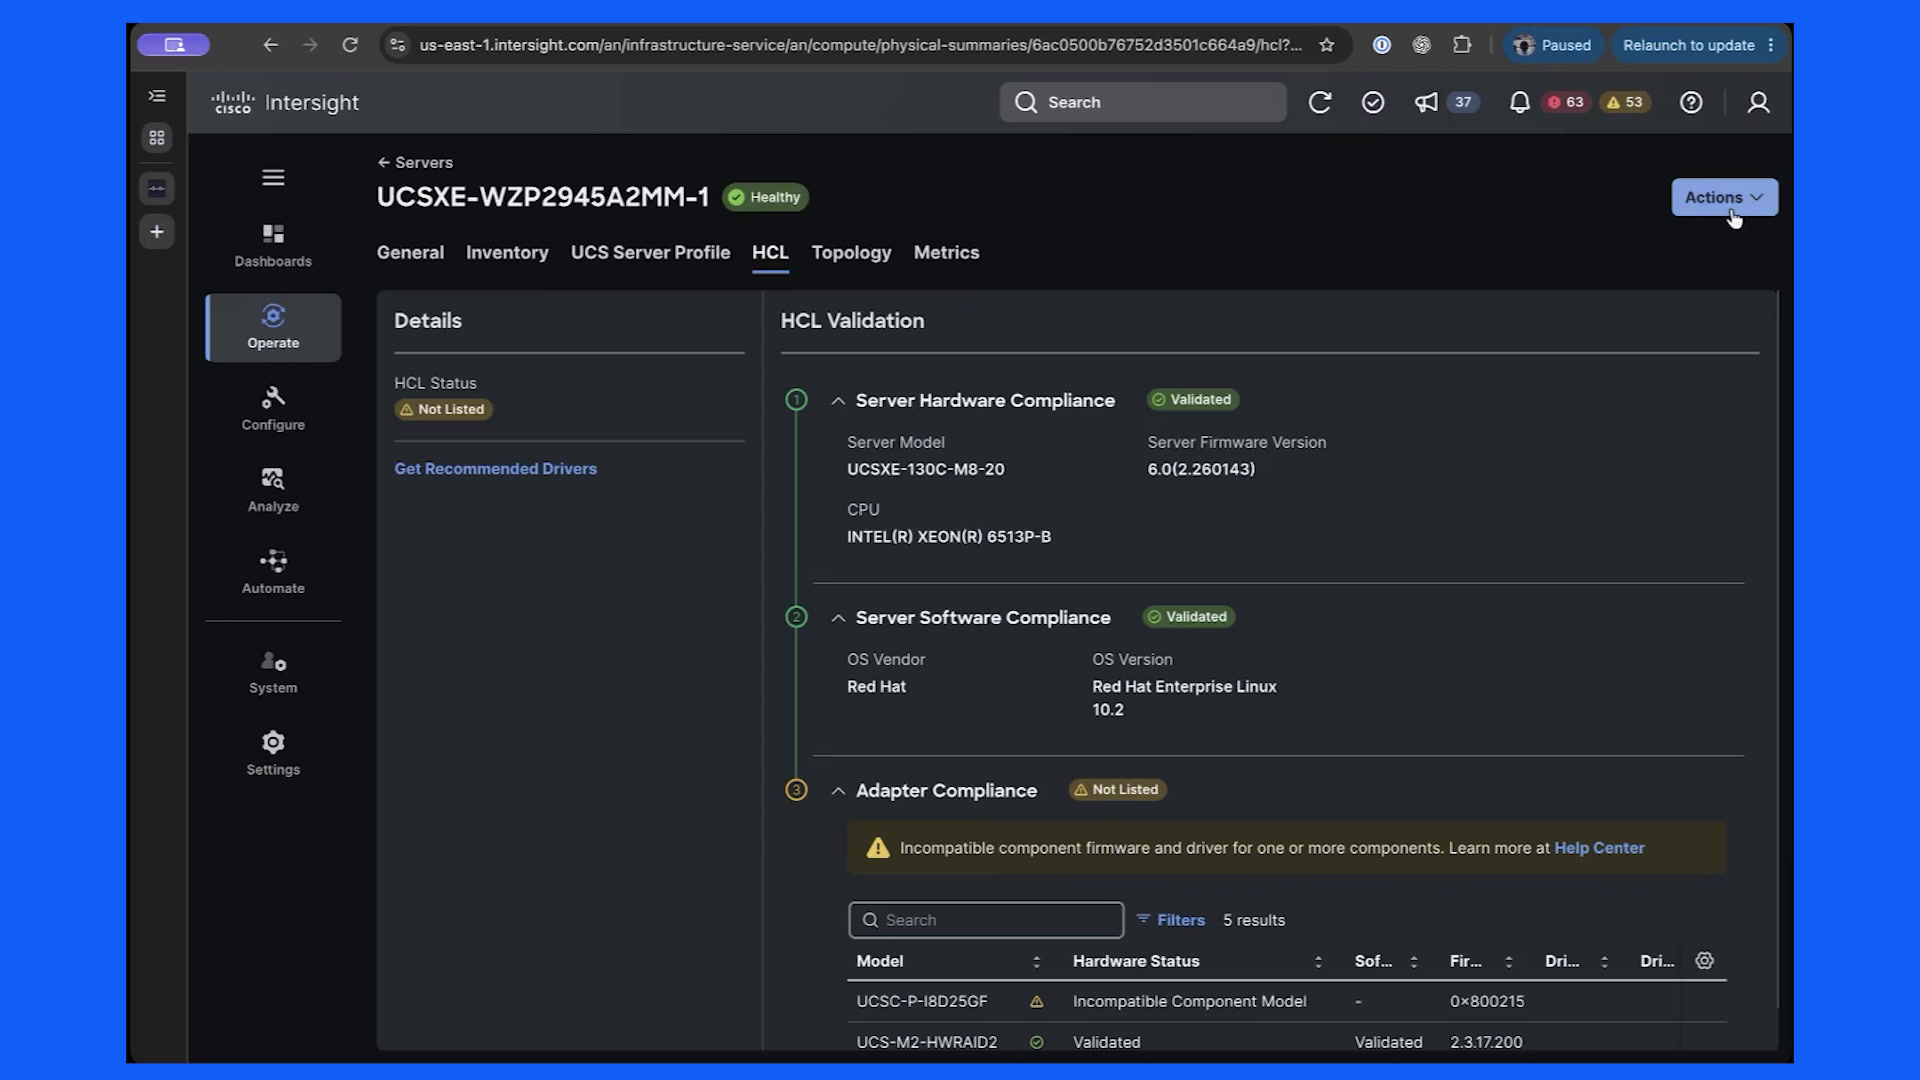Image resolution: width=1920 pixels, height=1080 pixels.
Task: Open the Metrics tab
Action: point(946,253)
